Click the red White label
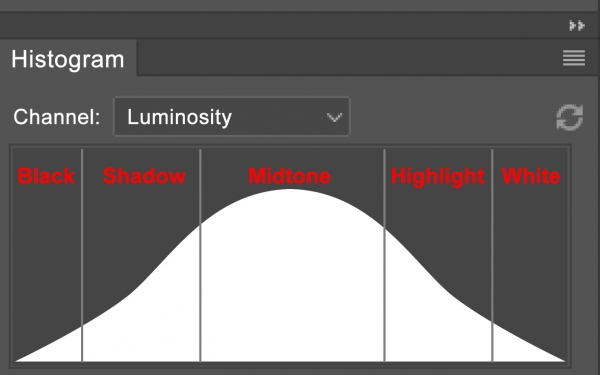Viewport: 600px width, 375px height. point(531,176)
